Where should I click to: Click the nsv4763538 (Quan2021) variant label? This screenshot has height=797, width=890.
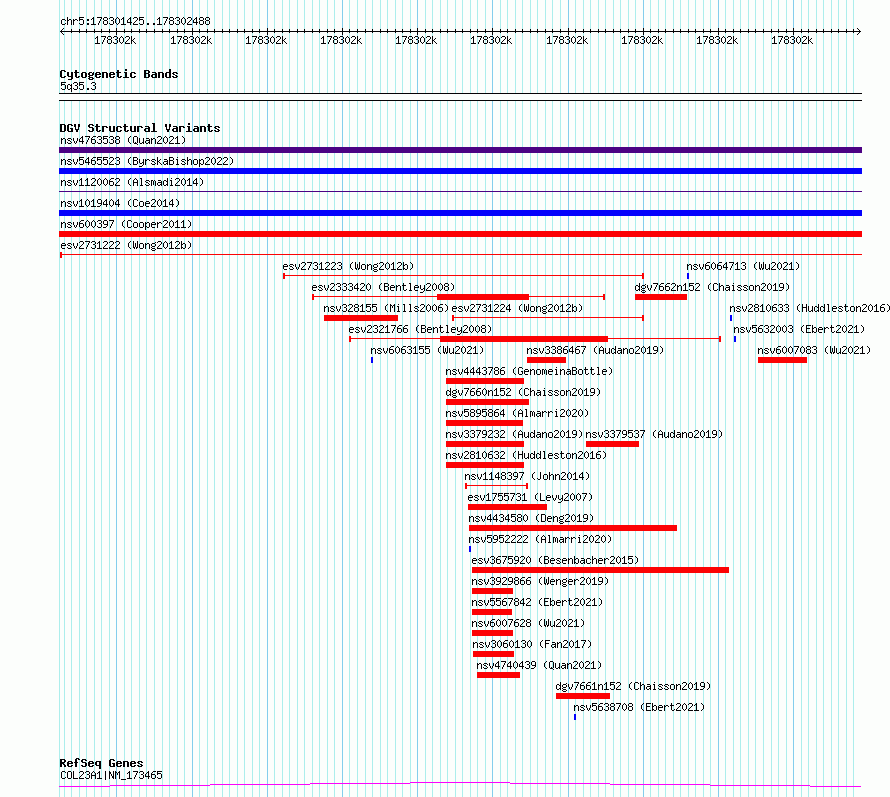tap(123, 140)
